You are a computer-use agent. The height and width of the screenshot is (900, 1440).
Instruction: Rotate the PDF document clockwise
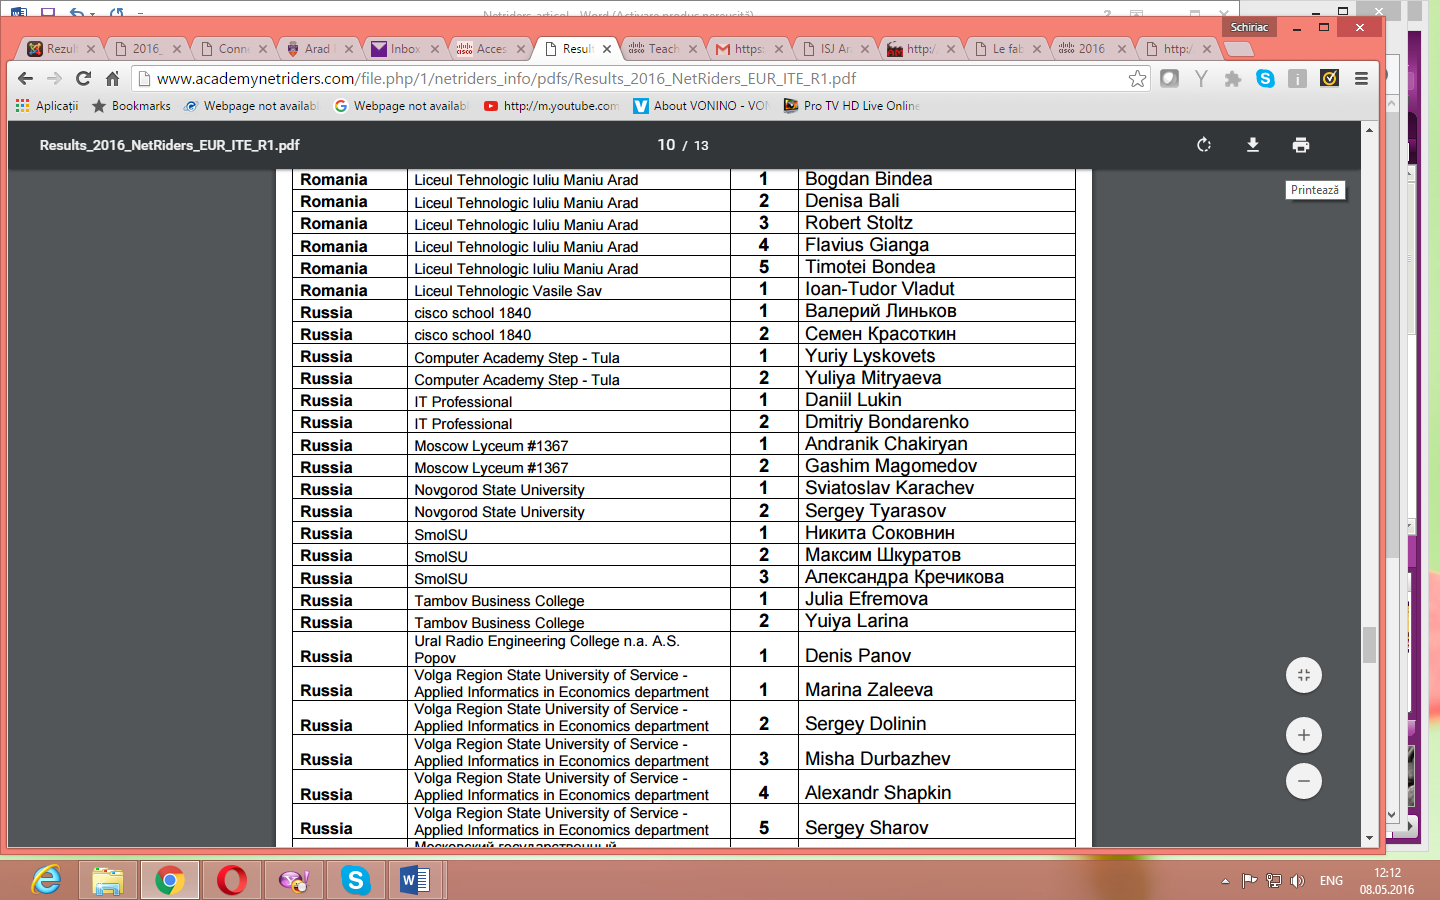coord(1204,145)
